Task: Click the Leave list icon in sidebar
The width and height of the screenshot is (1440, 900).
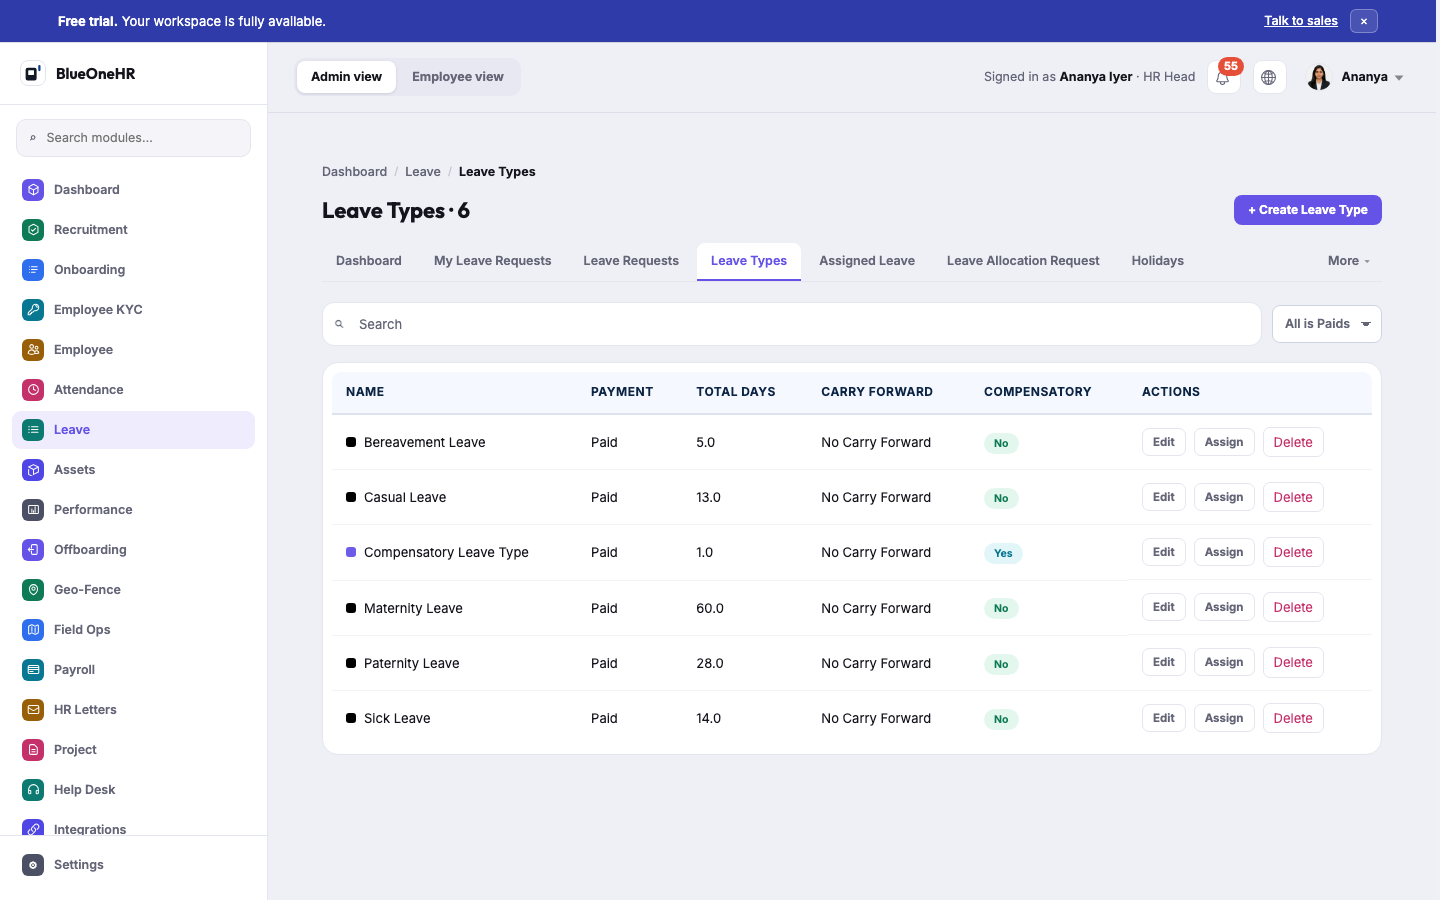Action: [33, 429]
